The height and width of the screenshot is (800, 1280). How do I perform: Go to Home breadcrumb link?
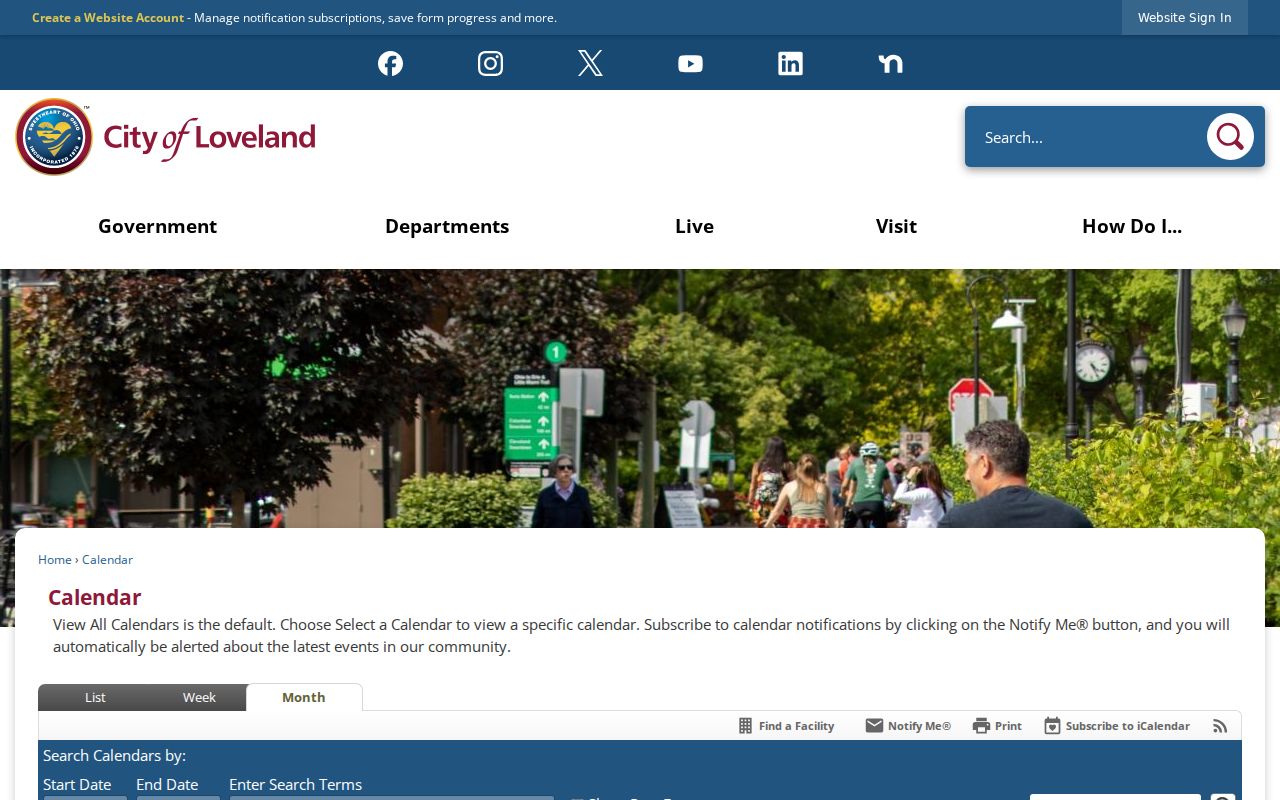coord(55,560)
